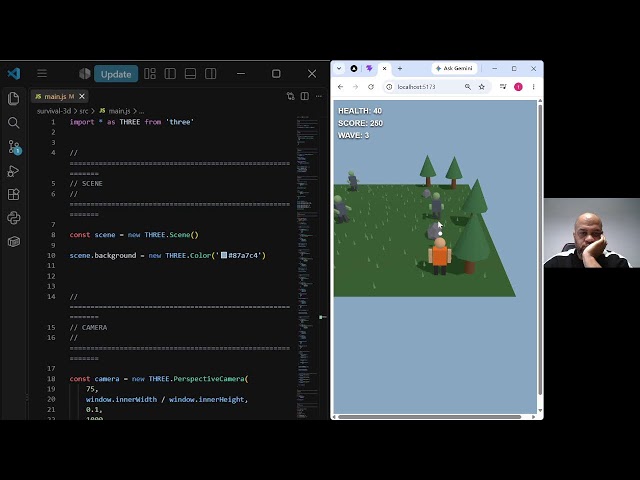
Task: Go back in Chrome
Action: (x=340, y=87)
